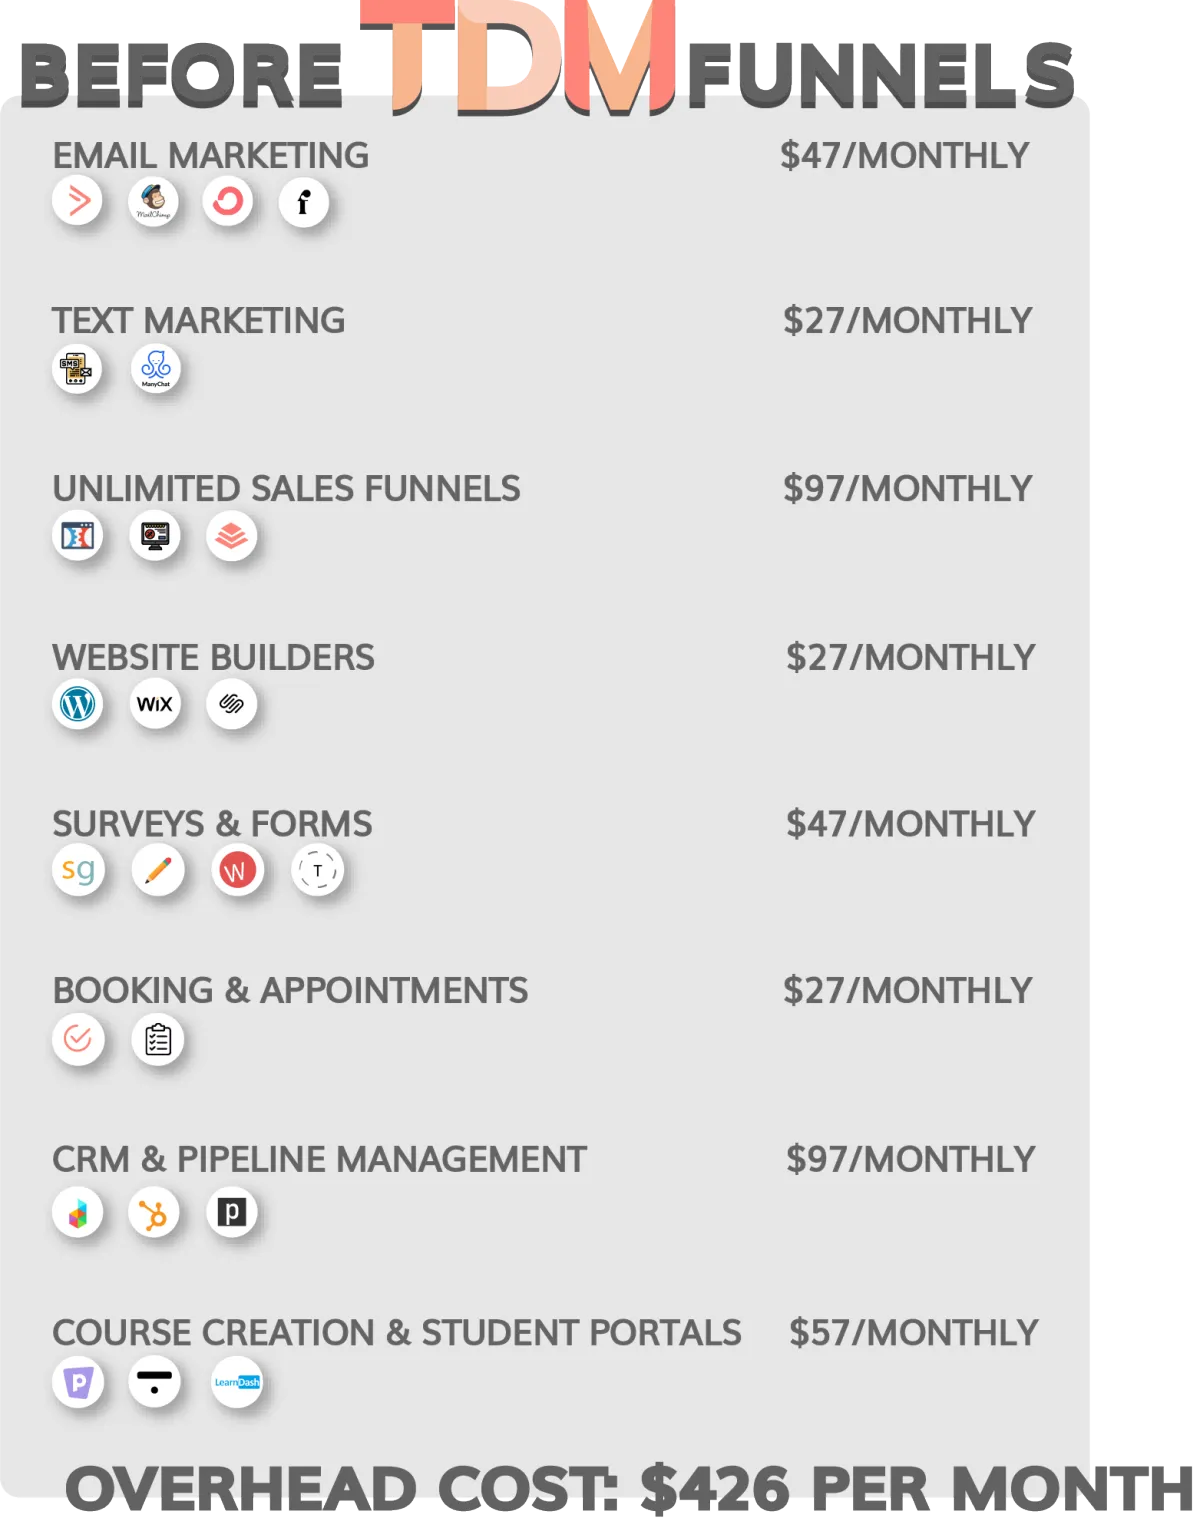Select the WordPress logo icon
The image size is (1200, 1528).
[x=78, y=704]
